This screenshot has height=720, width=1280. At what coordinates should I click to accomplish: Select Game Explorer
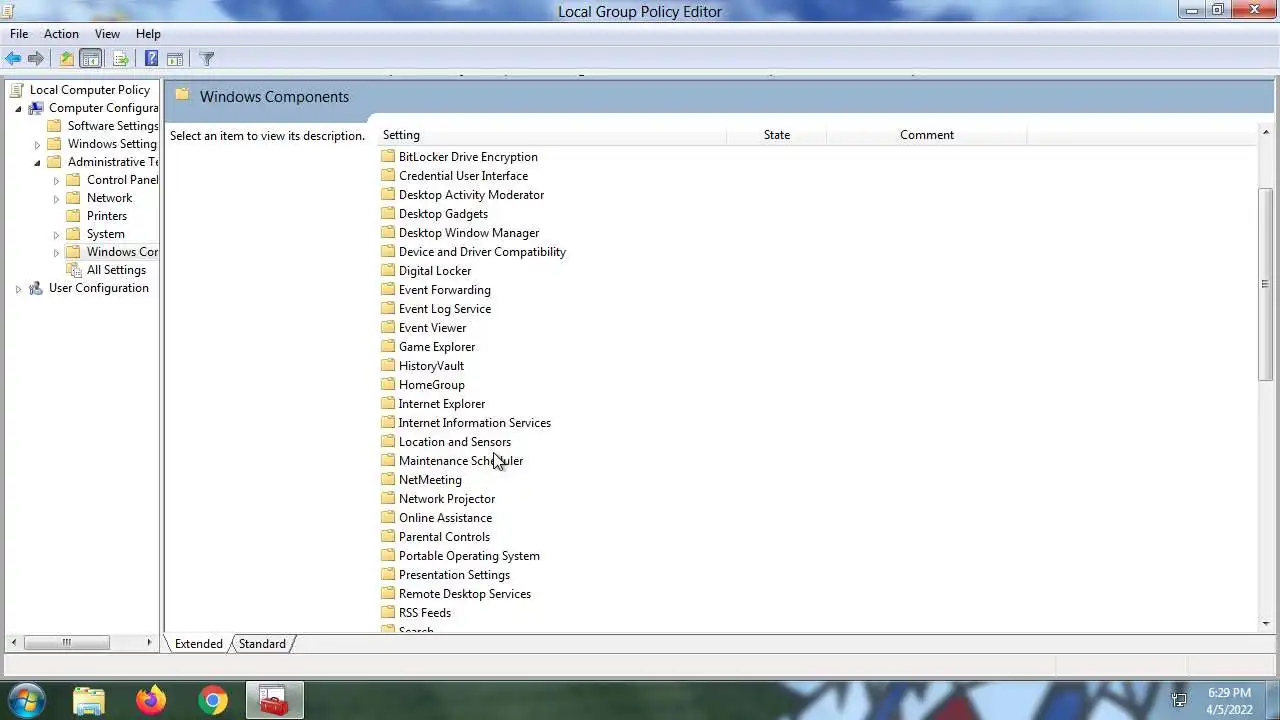(x=437, y=347)
